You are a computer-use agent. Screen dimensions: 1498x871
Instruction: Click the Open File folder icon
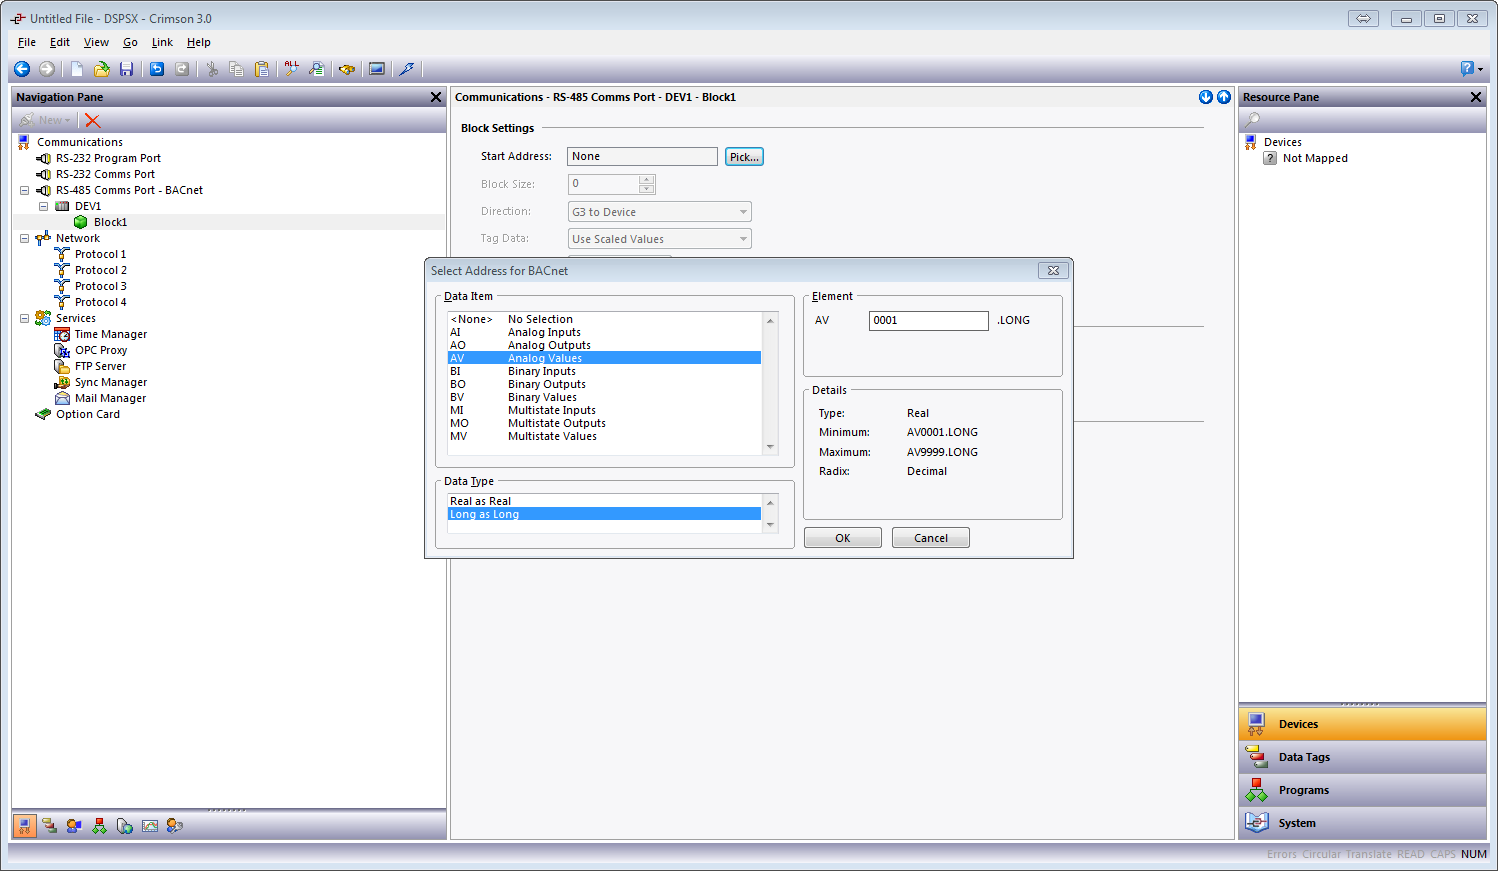click(x=102, y=69)
